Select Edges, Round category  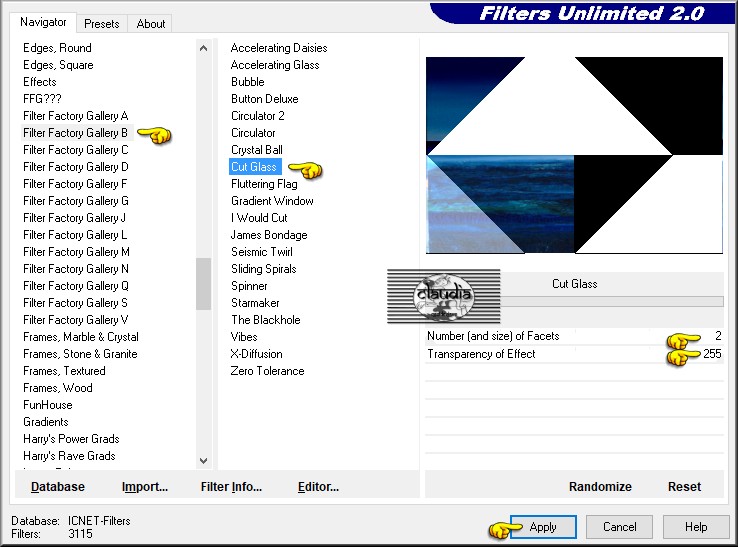click(x=57, y=48)
